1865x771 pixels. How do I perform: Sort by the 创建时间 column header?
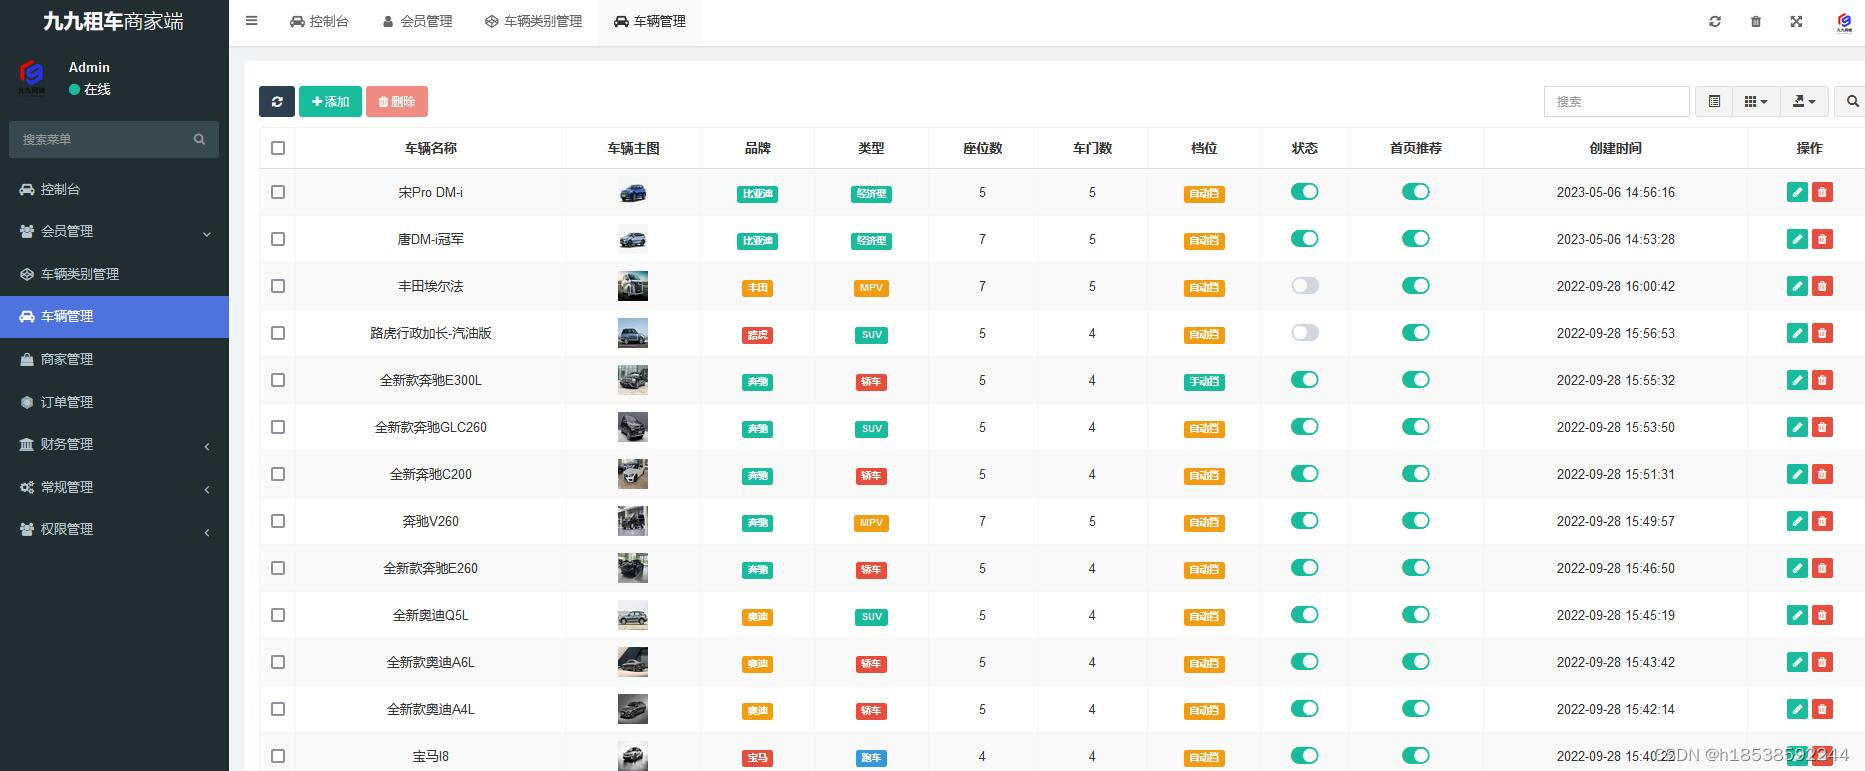tap(1615, 148)
